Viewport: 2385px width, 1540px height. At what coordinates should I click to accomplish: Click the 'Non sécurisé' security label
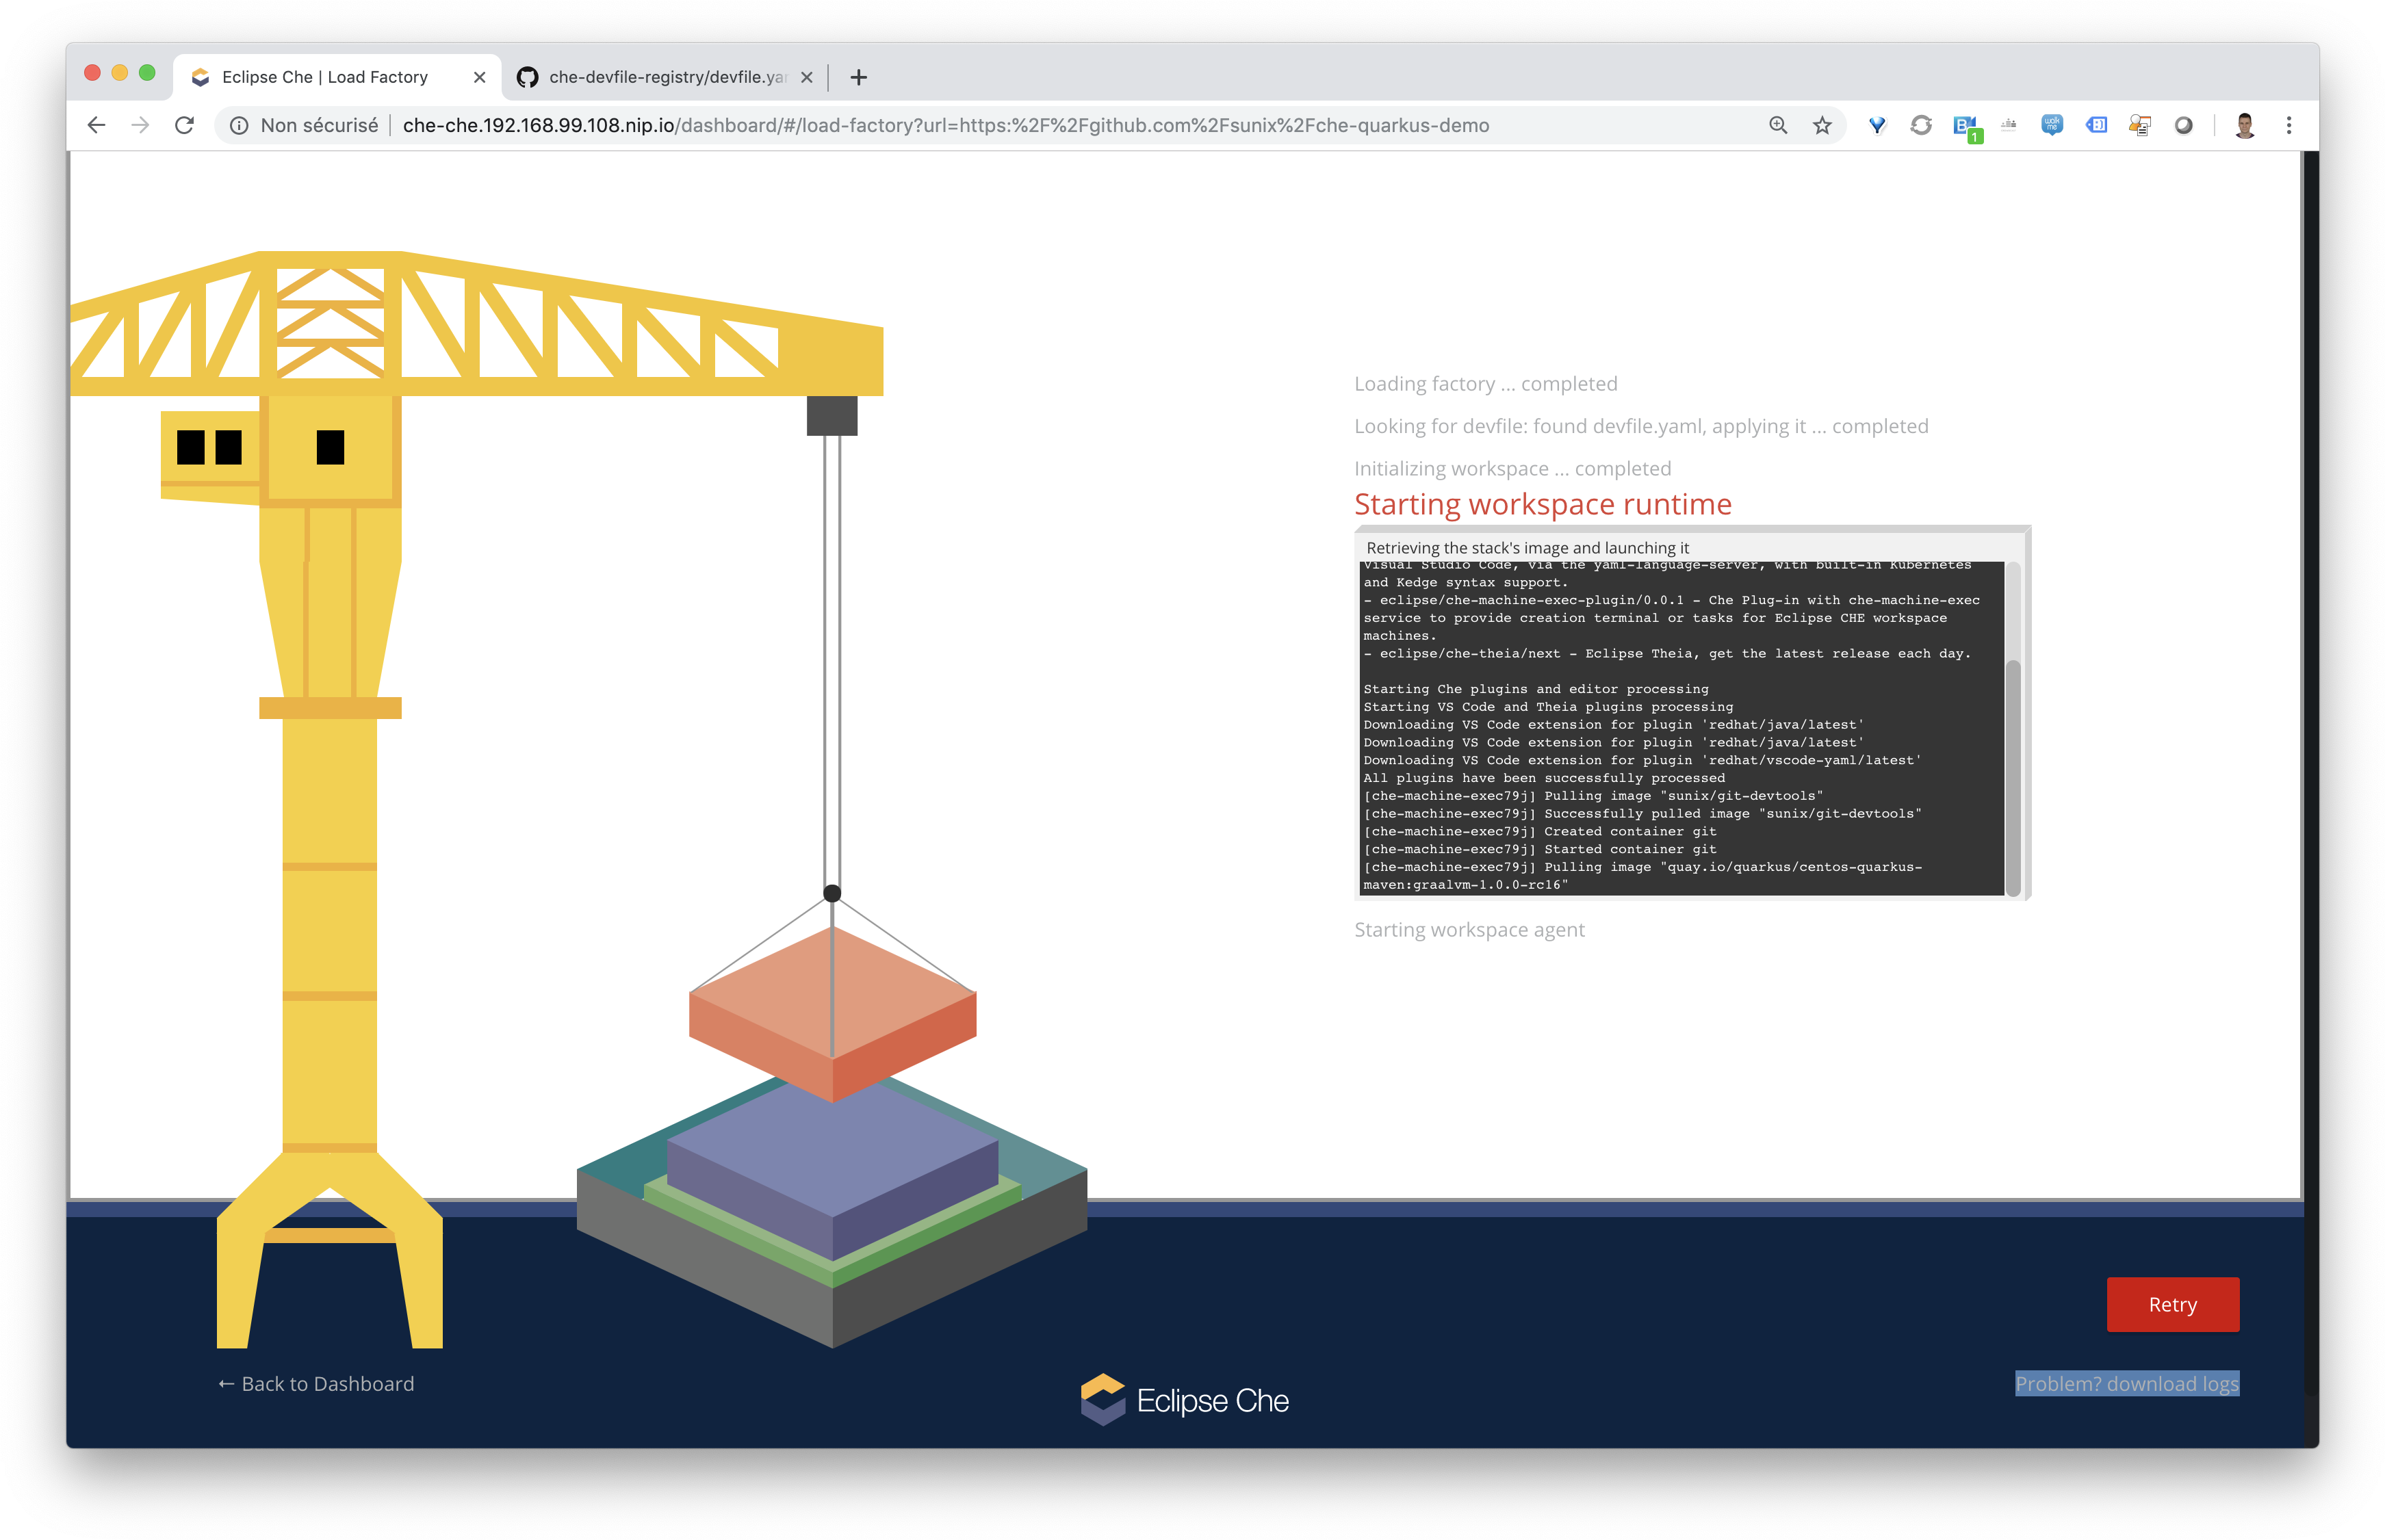[x=319, y=125]
